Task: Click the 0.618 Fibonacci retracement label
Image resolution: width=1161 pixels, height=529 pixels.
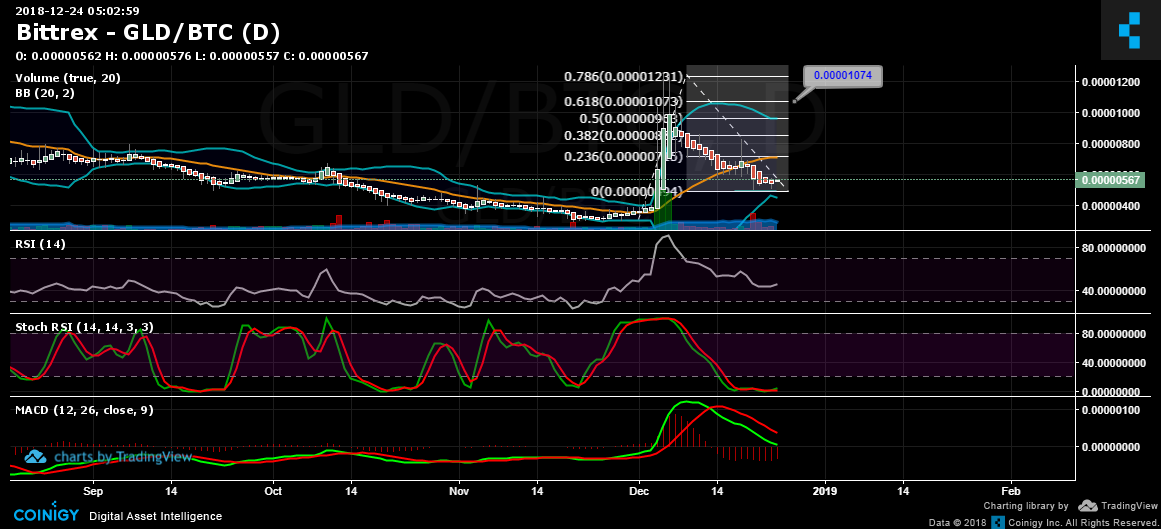Action: pyautogui.click(x=624, y=101)
